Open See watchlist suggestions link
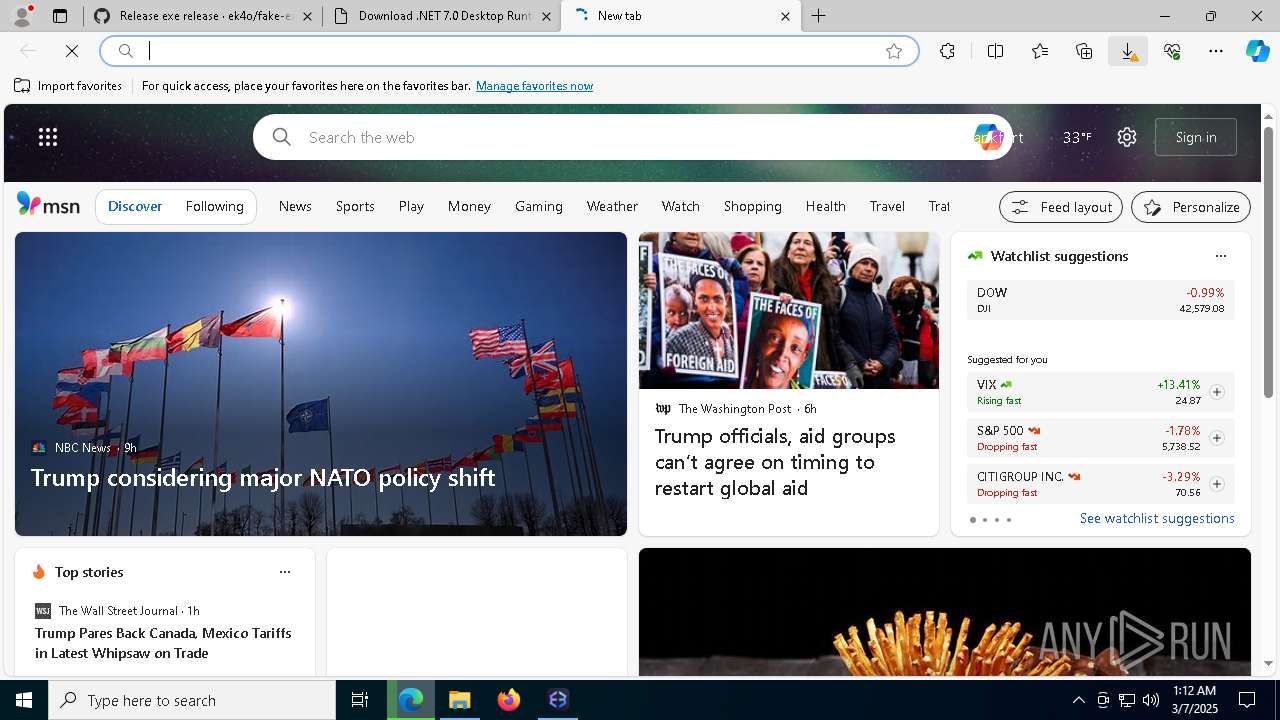1280x720 pixels. pos(1157,518)
